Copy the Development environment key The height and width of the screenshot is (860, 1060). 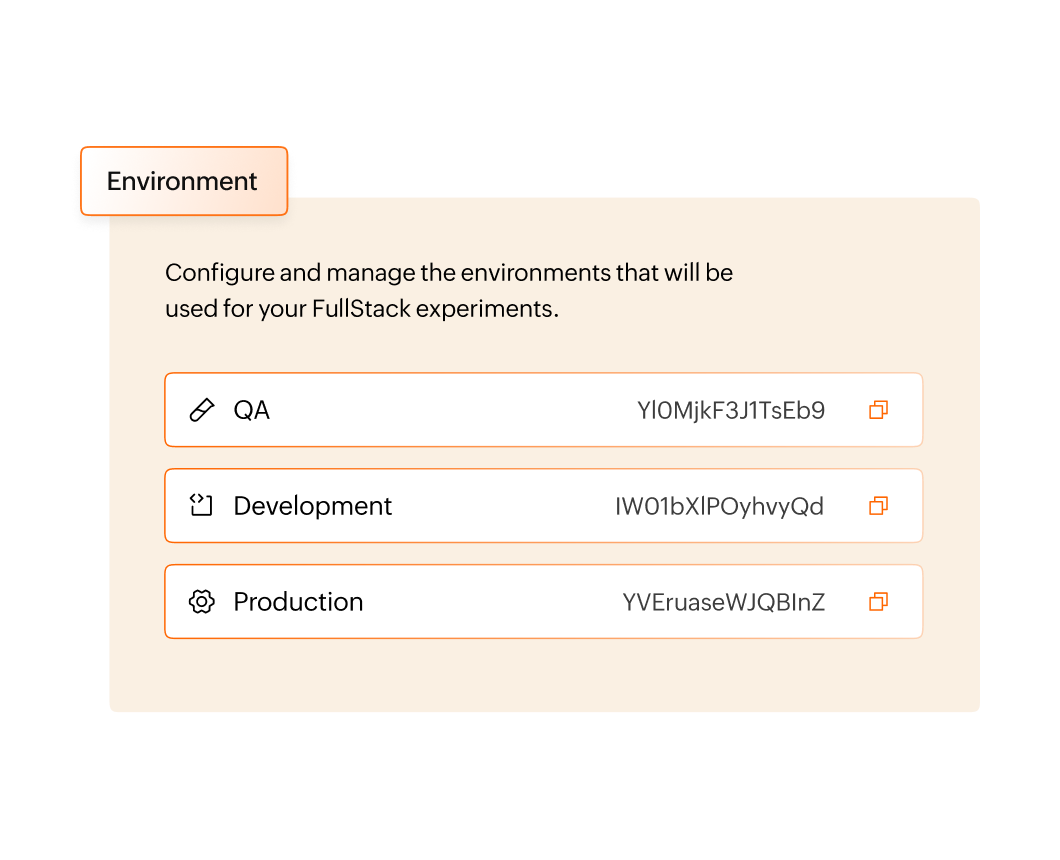878,506
